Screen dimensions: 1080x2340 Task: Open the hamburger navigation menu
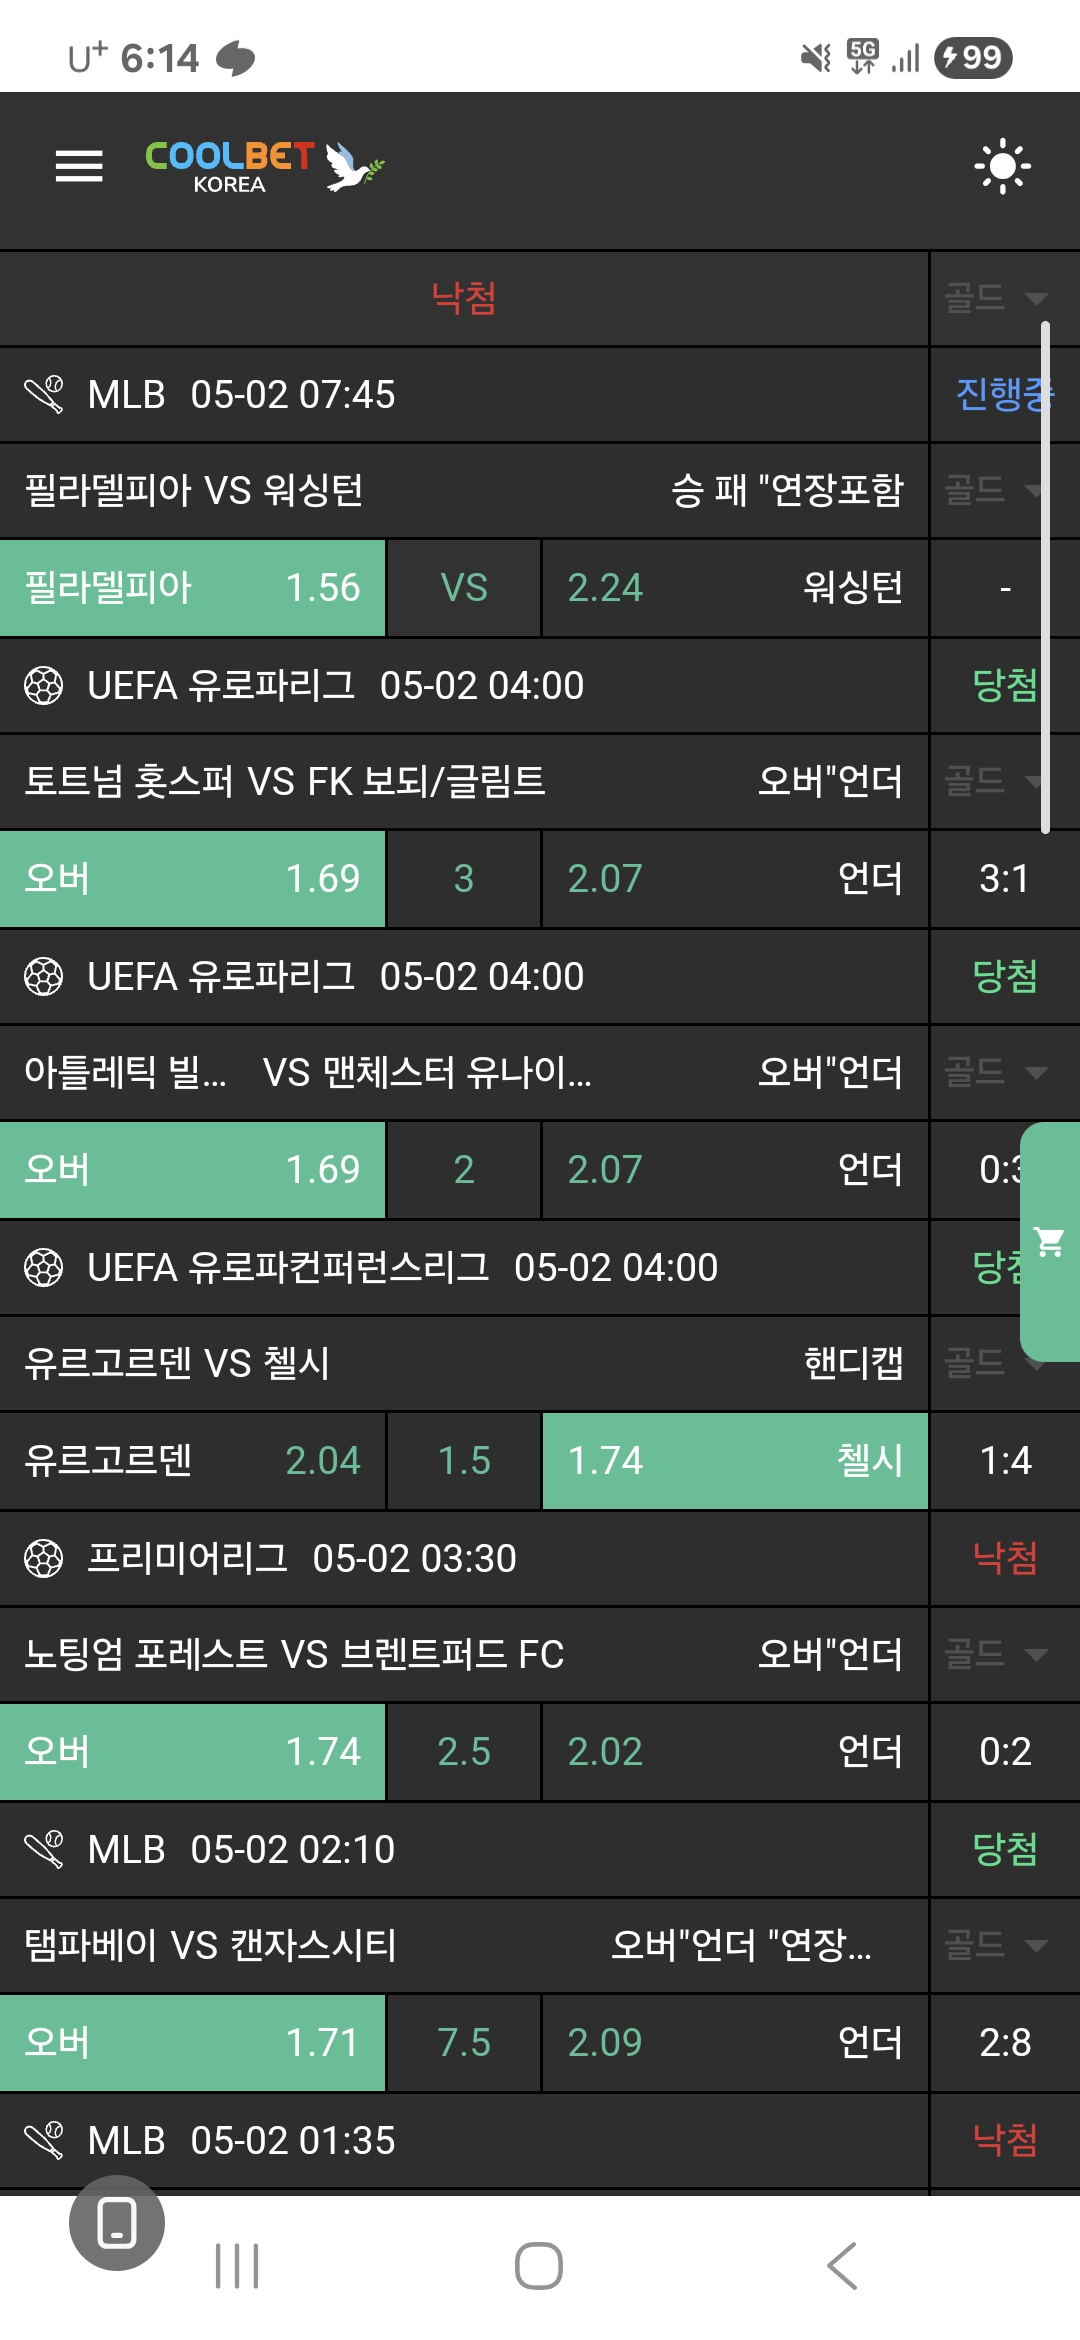(x=79, y=166)
